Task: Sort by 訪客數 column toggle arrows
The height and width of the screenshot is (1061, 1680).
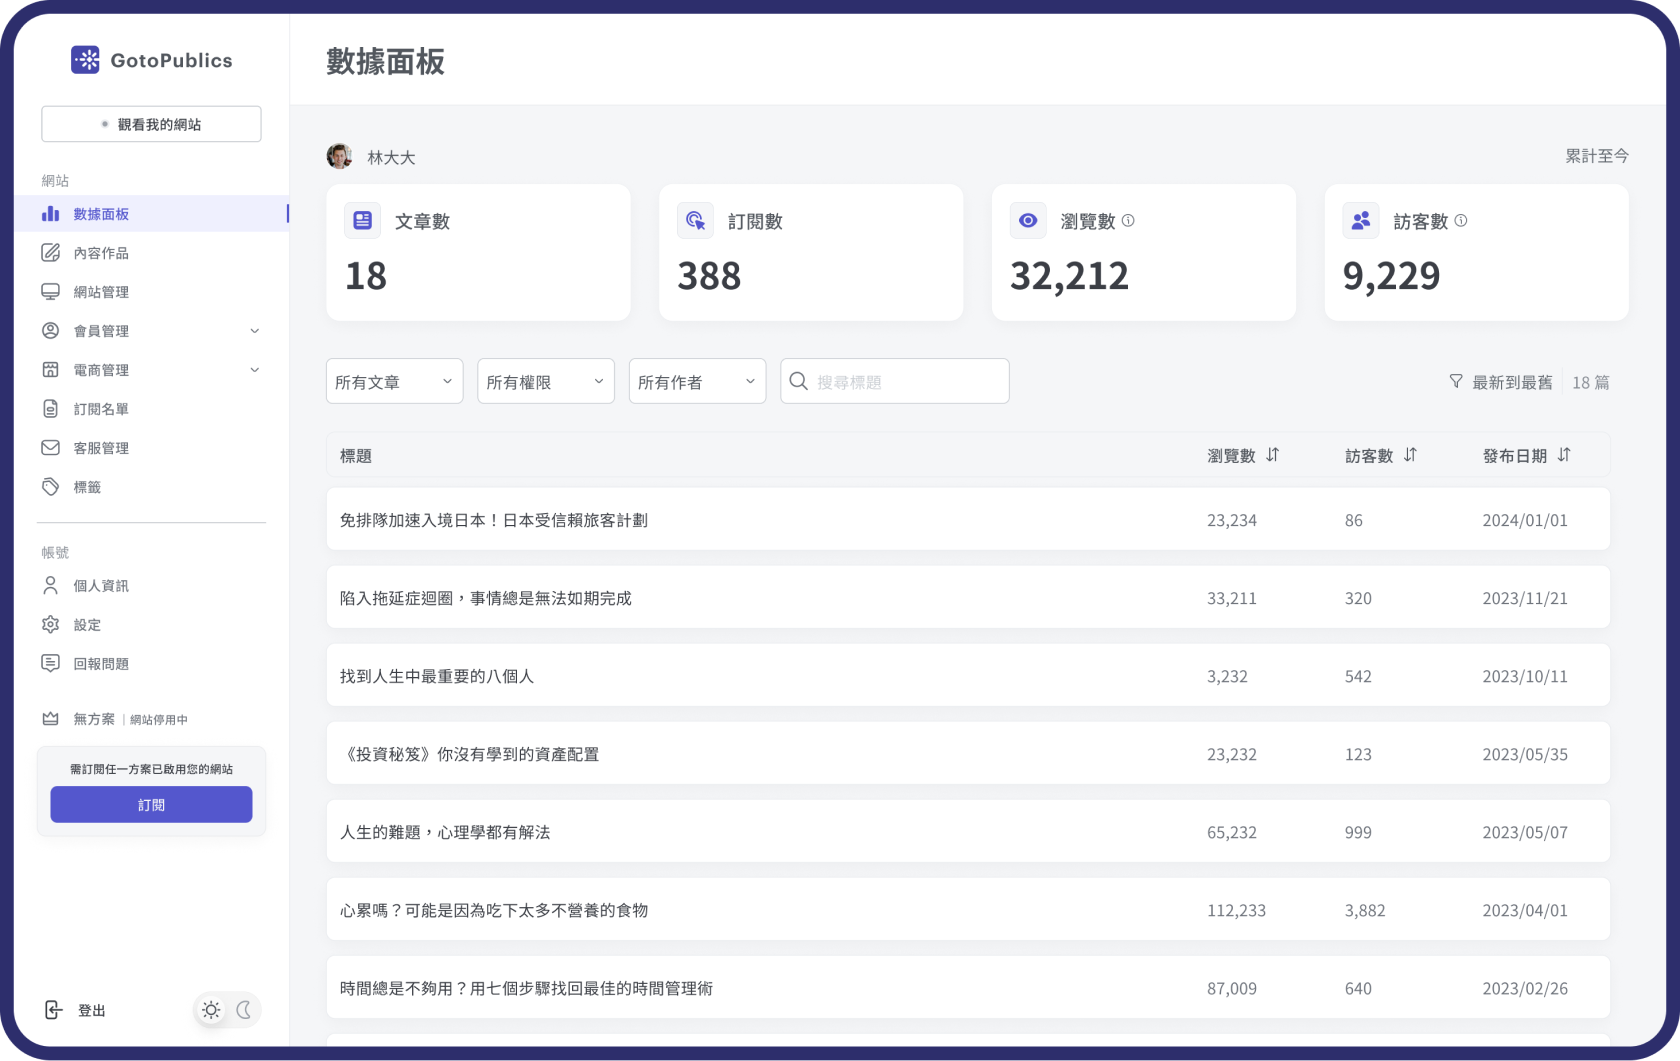Action: 1410,455
